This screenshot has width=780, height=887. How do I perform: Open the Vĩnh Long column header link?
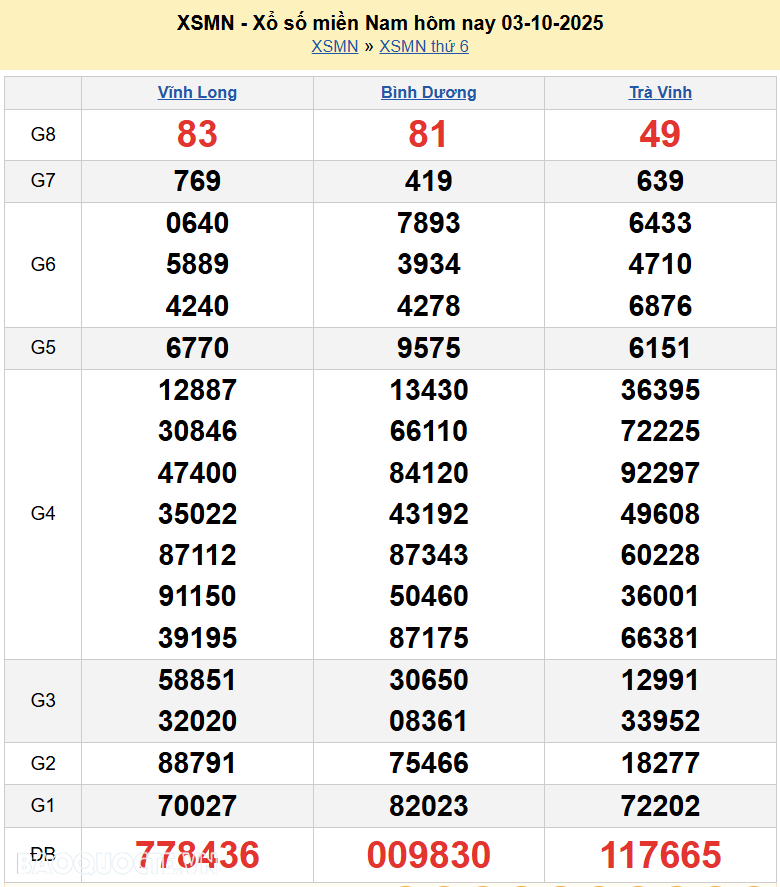[x=197, y=93]
